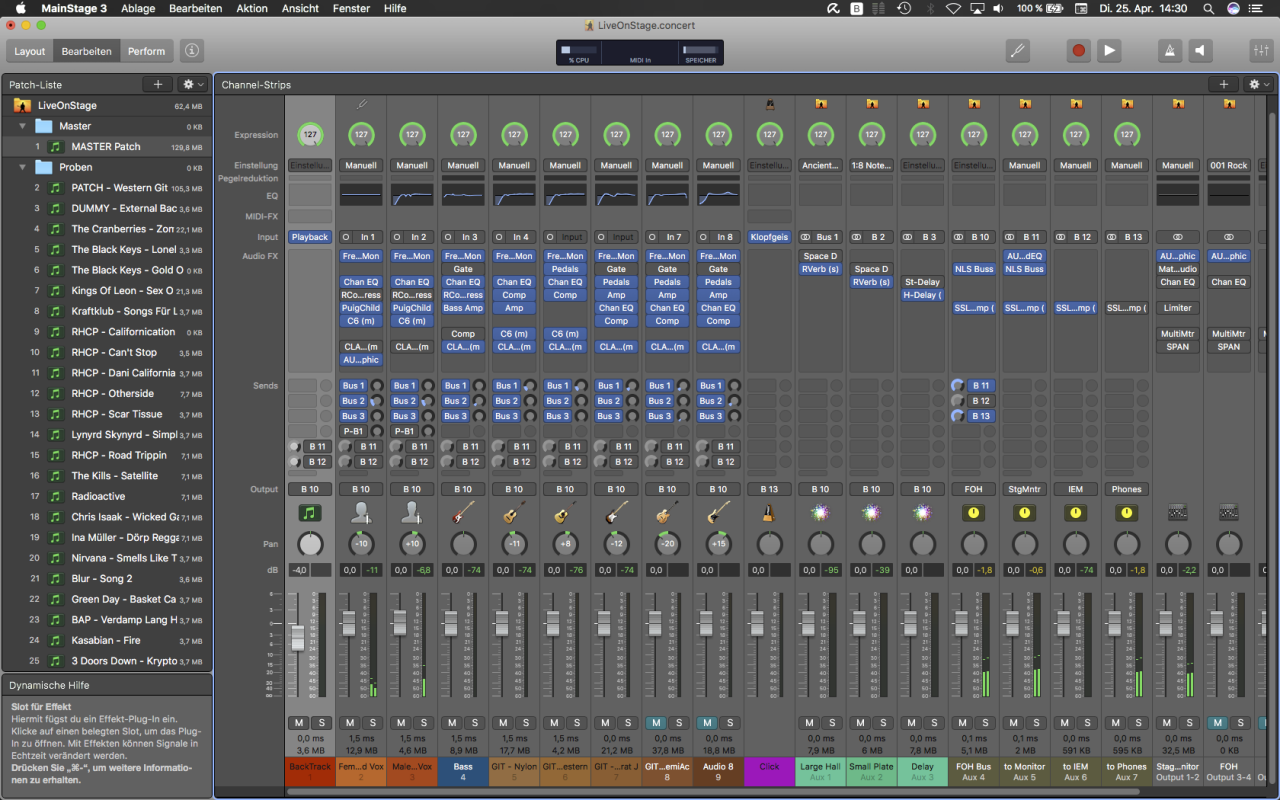Open the Klopfgeis instrument slot on Click strip
This screenshot has width=1280, height=800.
[x=769, y=237]
